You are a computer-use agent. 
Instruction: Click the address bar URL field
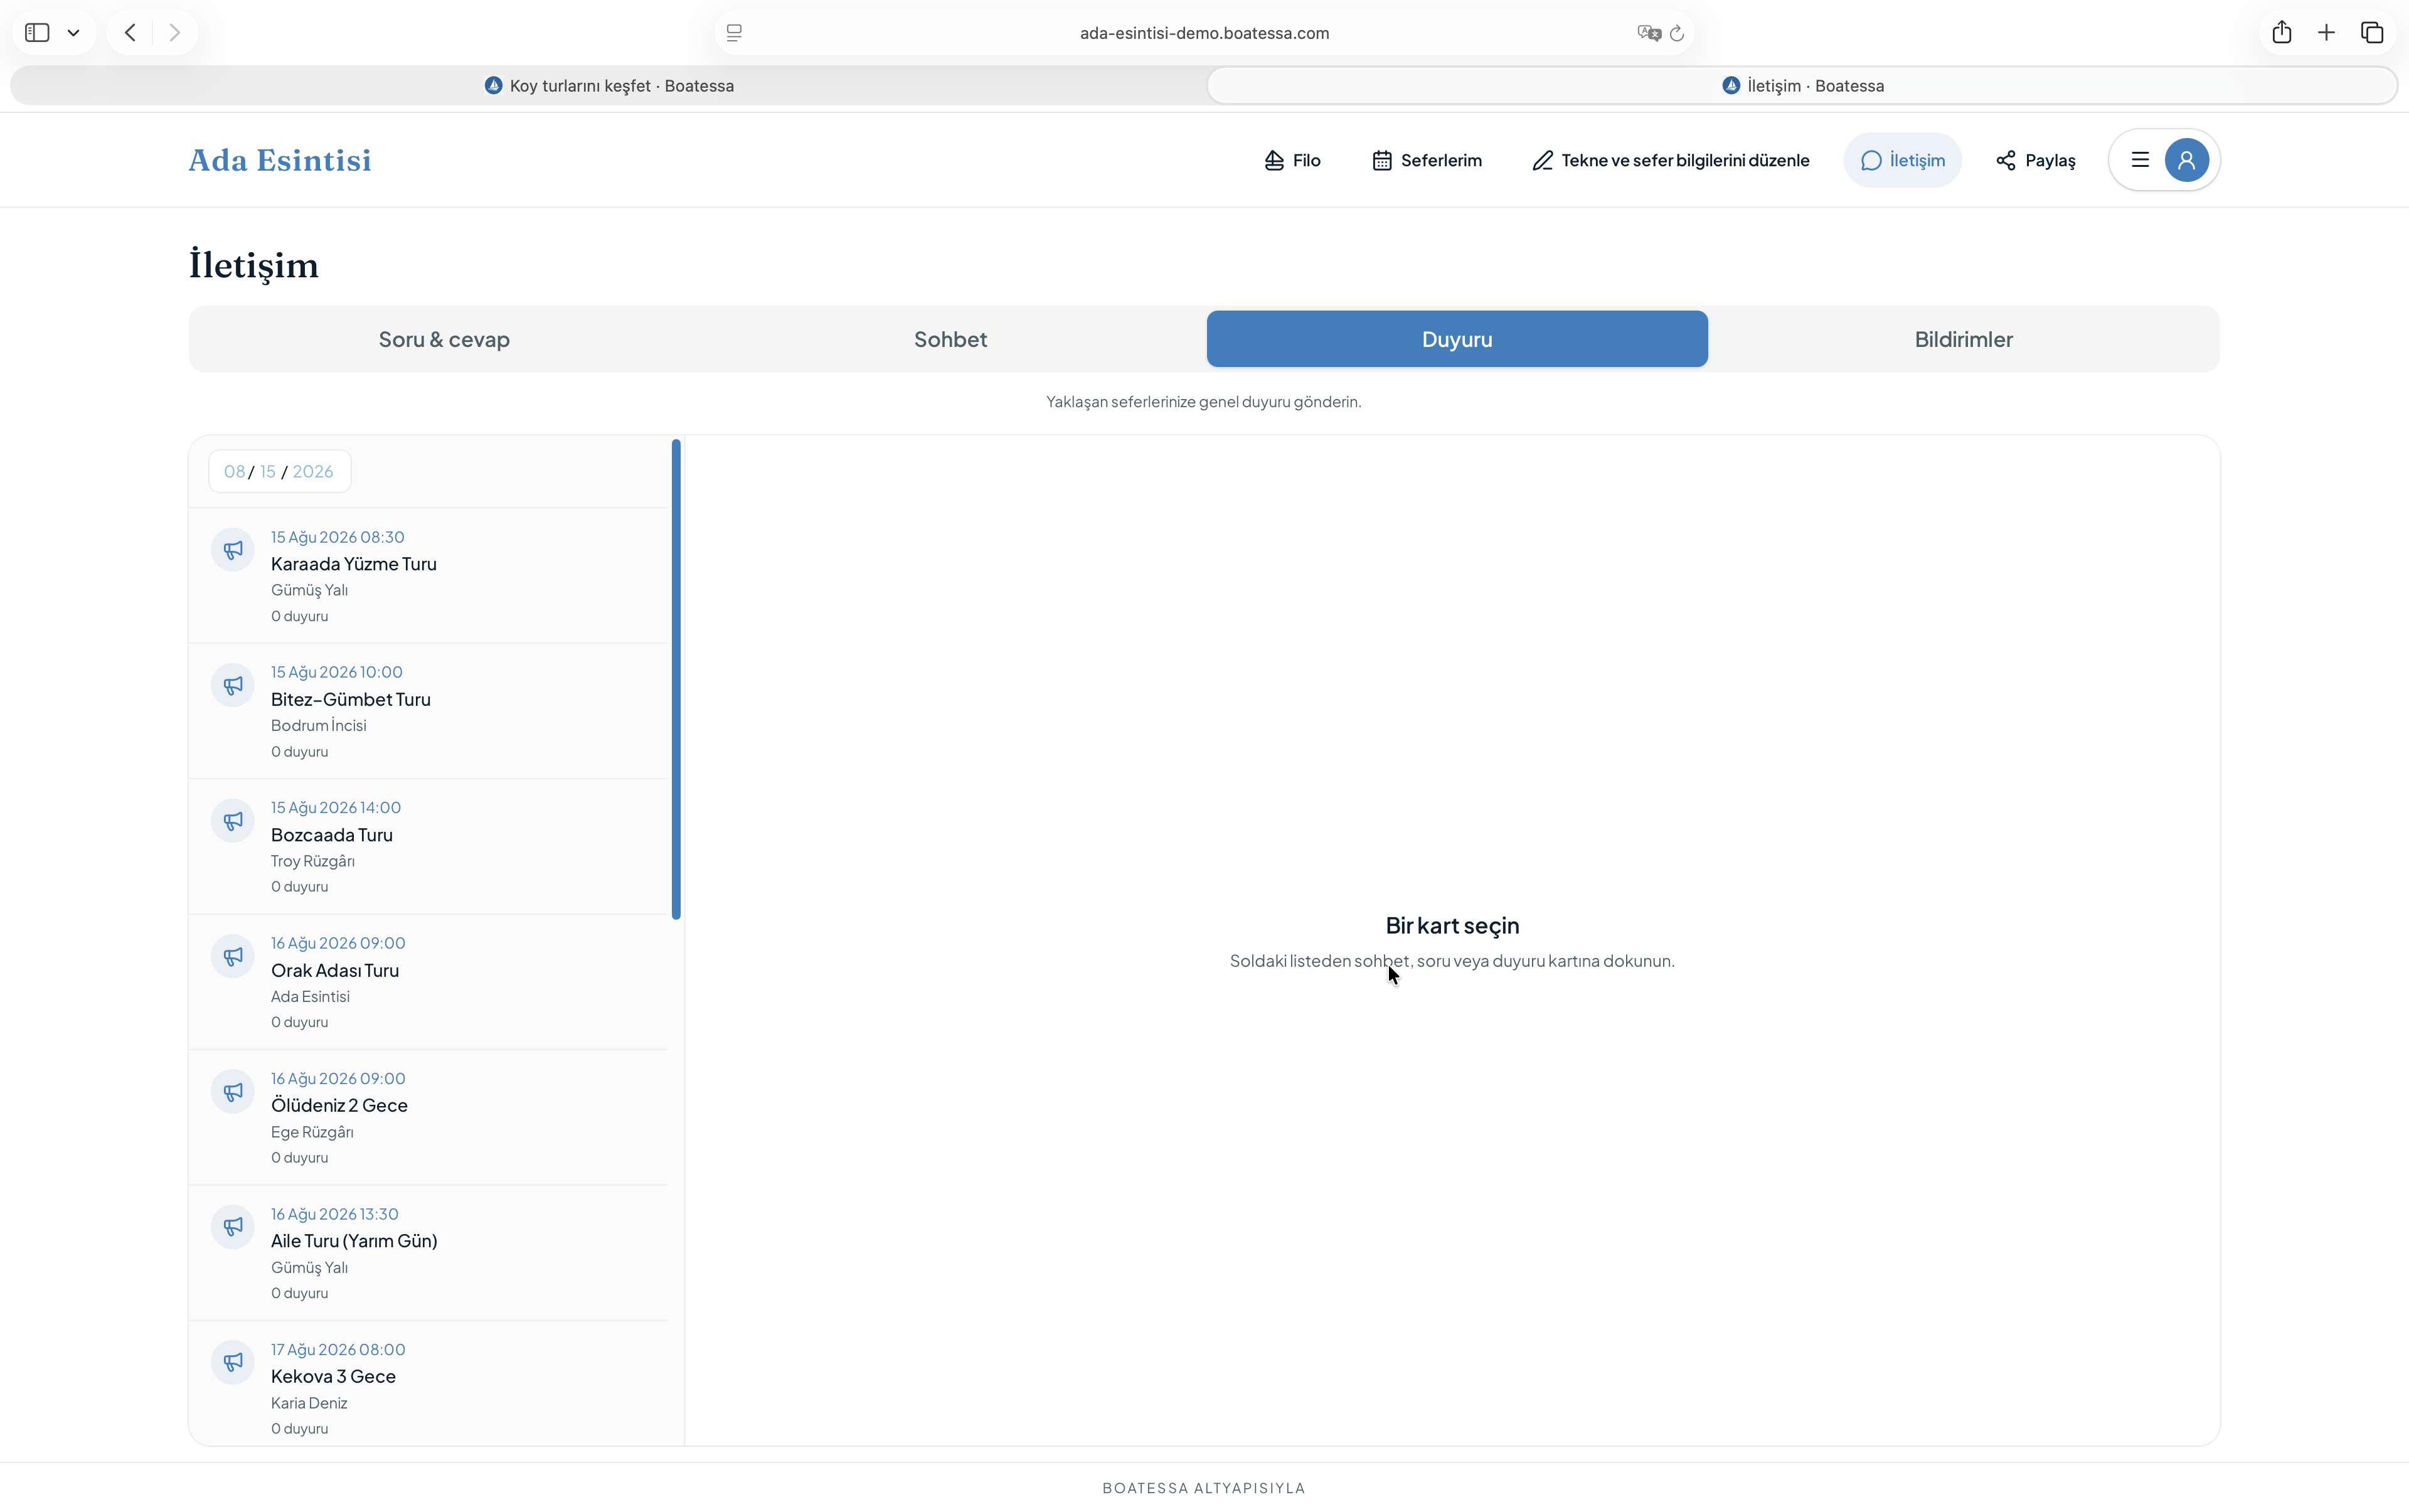tap(1204, 33)
